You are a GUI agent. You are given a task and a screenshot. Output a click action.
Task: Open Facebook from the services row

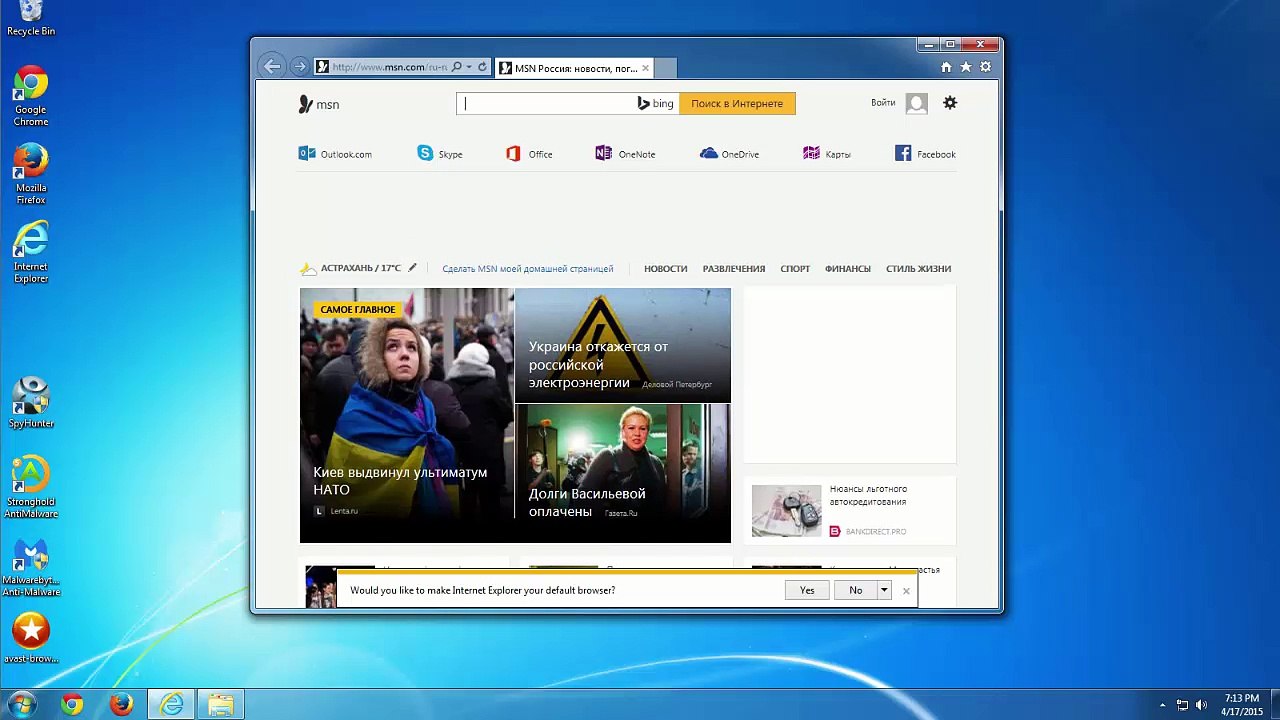925,154
